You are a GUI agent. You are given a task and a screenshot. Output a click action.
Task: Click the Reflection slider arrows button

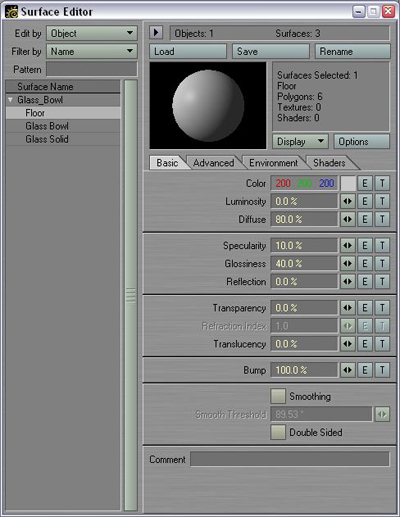(347, 282)
